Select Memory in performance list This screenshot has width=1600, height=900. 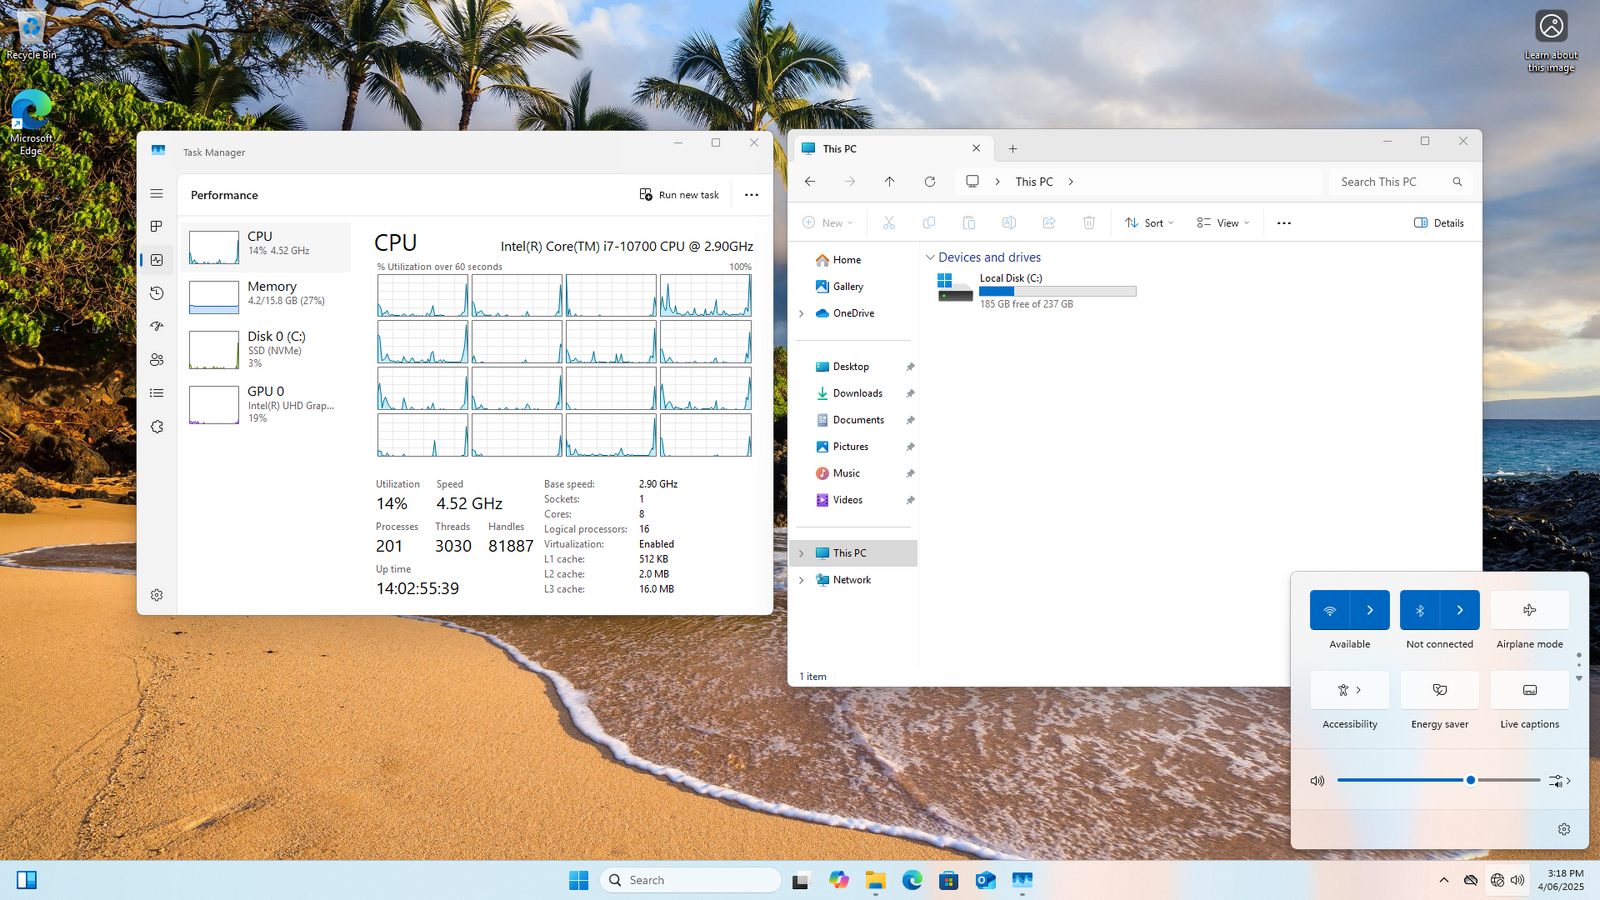click(266, 297)
